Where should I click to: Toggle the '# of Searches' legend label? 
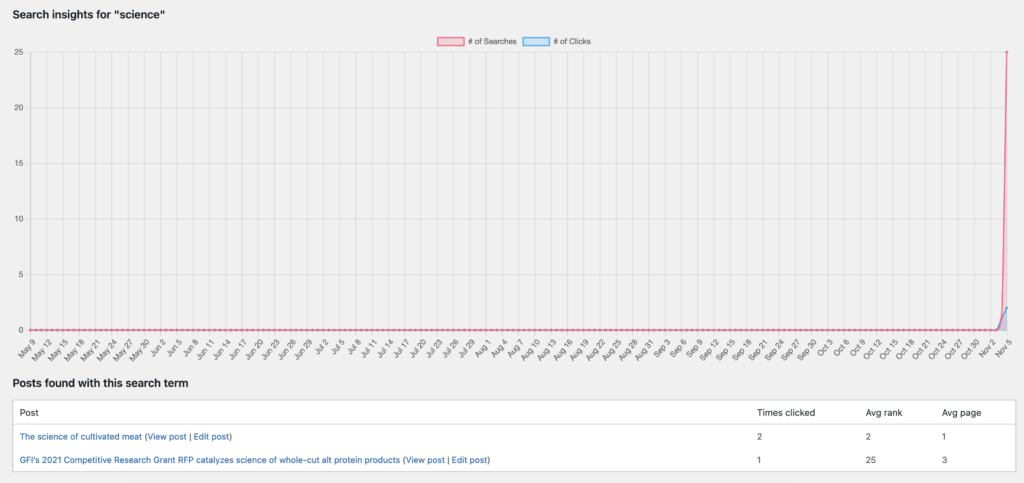point(492,41)
